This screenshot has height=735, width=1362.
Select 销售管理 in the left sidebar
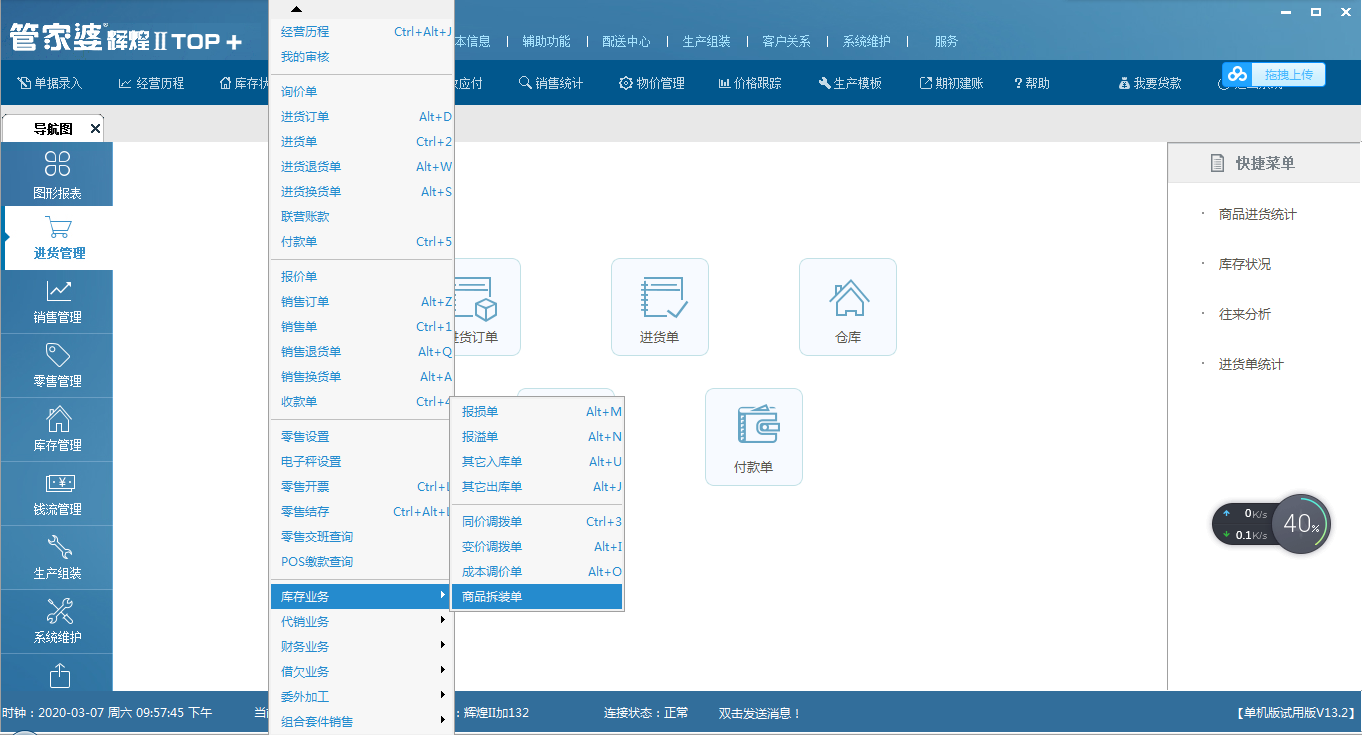point(58,300)
